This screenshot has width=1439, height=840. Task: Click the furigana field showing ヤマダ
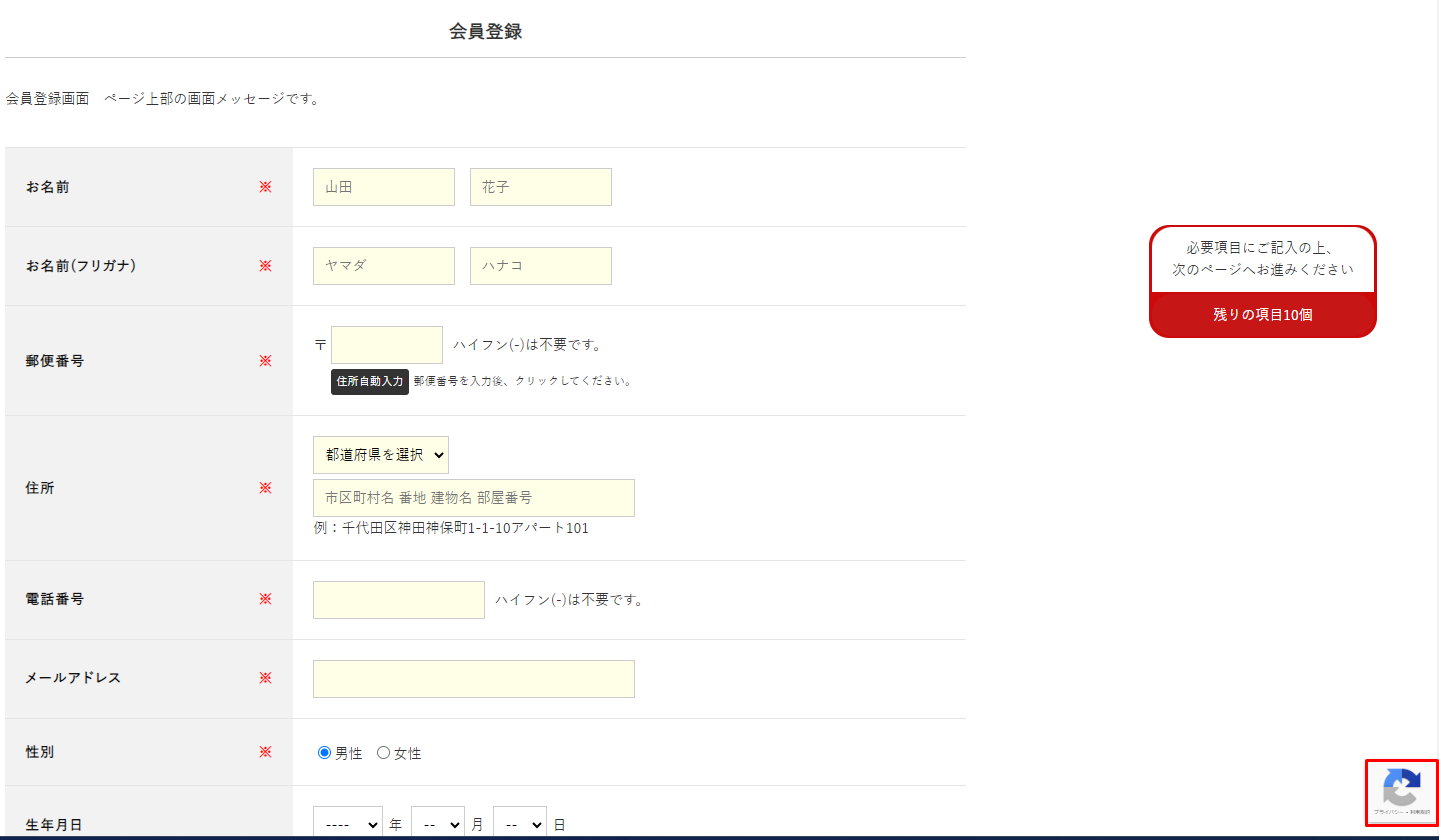tap(383, 266)
